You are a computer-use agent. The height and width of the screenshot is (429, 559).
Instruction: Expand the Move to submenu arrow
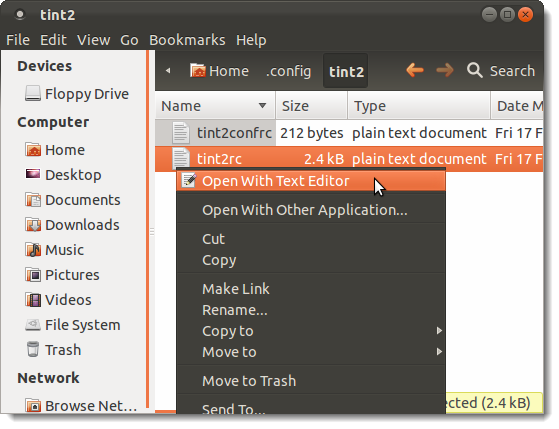(439, 352)
